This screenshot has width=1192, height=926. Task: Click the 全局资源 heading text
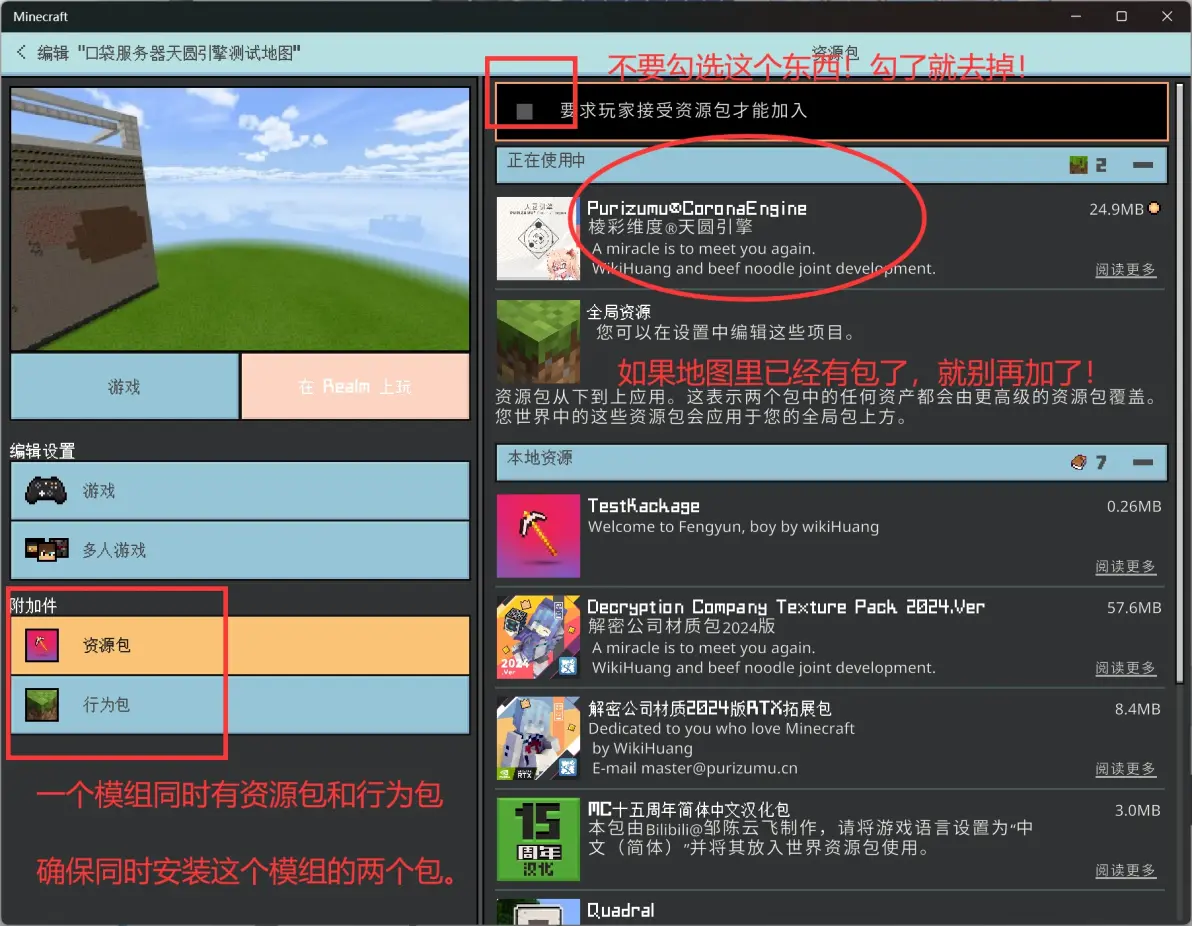click(x=619, y=312)
